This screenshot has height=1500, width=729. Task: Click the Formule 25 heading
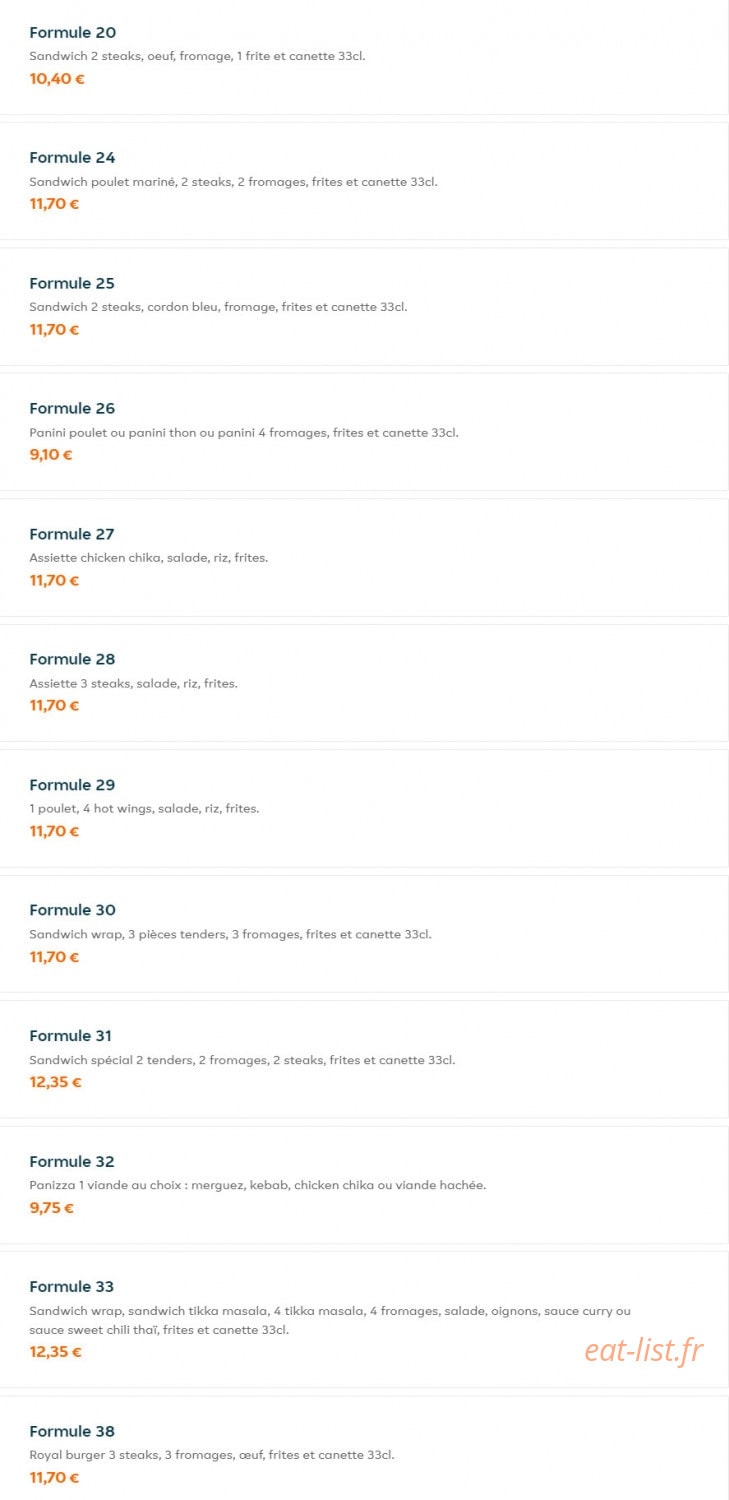(x=72, y=283)
